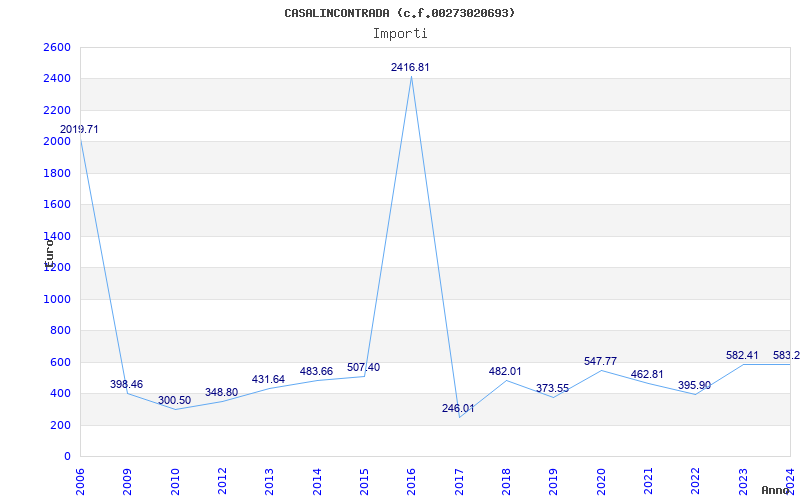Click the 2018 year axis label
The image size is (800, 500).
(506, 481)
